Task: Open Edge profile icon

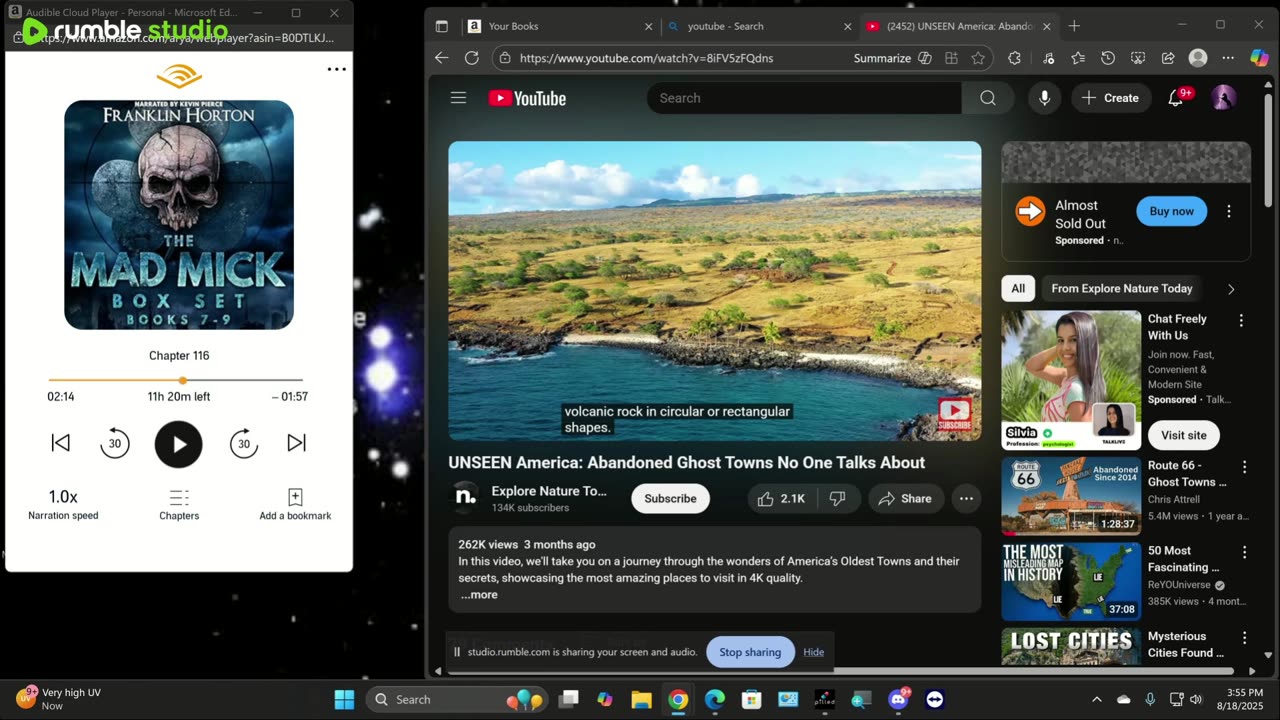Action: click(1198, 58)
